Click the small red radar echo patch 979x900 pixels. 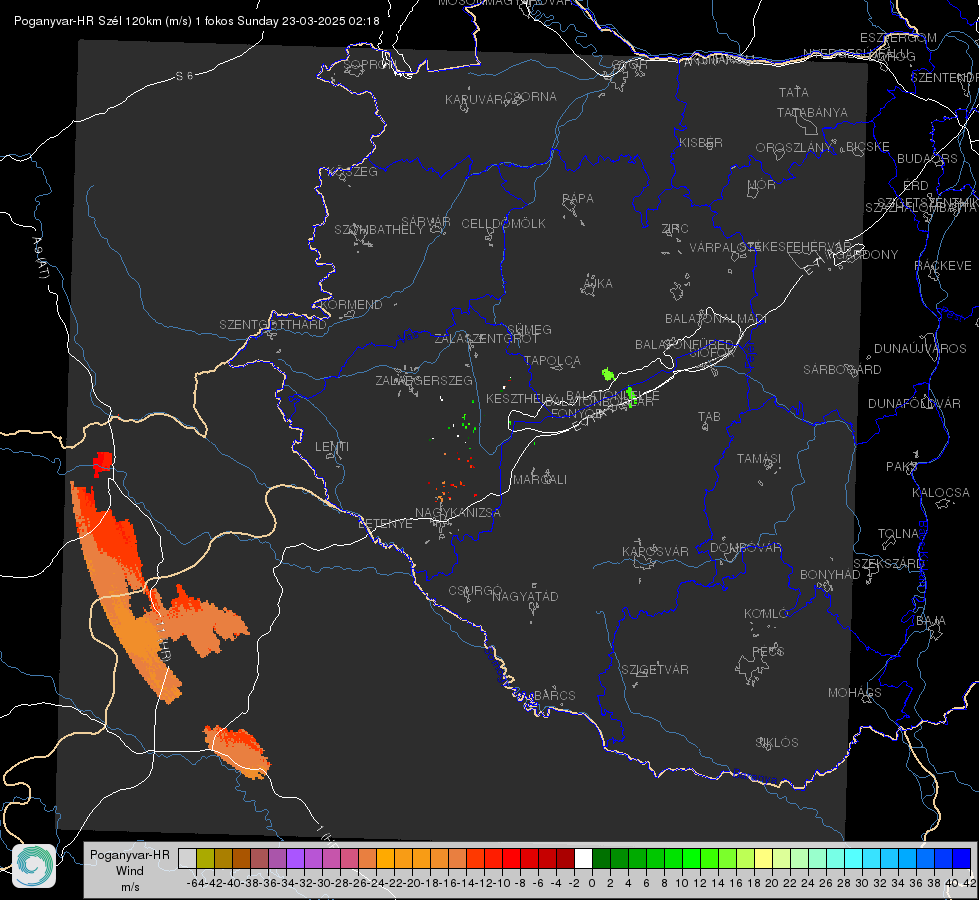[x=102, y=463]
